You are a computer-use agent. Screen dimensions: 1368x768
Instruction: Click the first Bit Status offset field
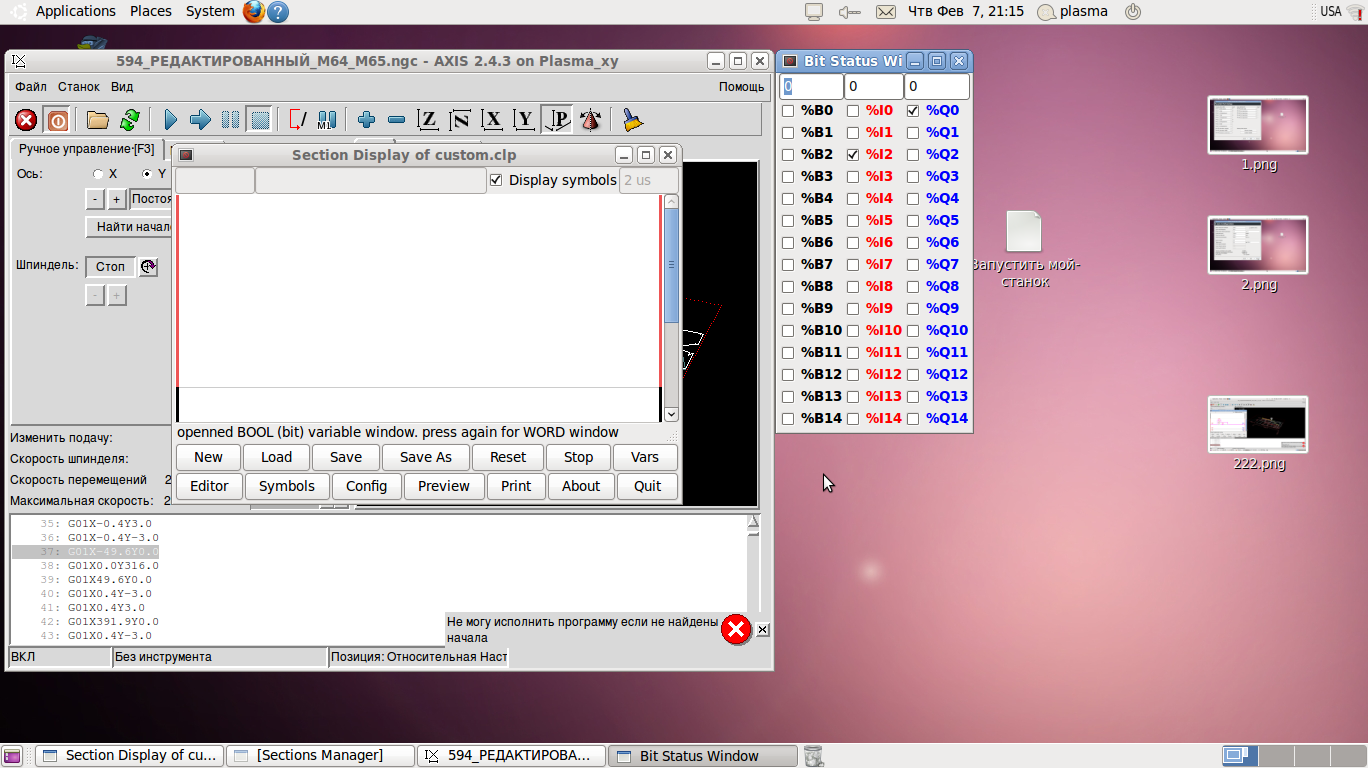[811, 87]
